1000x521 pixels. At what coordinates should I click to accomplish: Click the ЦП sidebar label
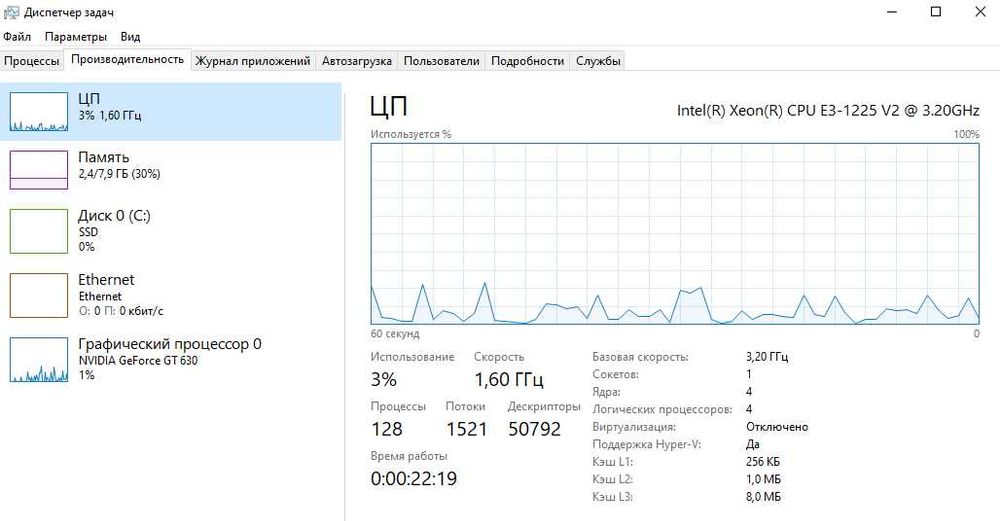pos(89,99)
